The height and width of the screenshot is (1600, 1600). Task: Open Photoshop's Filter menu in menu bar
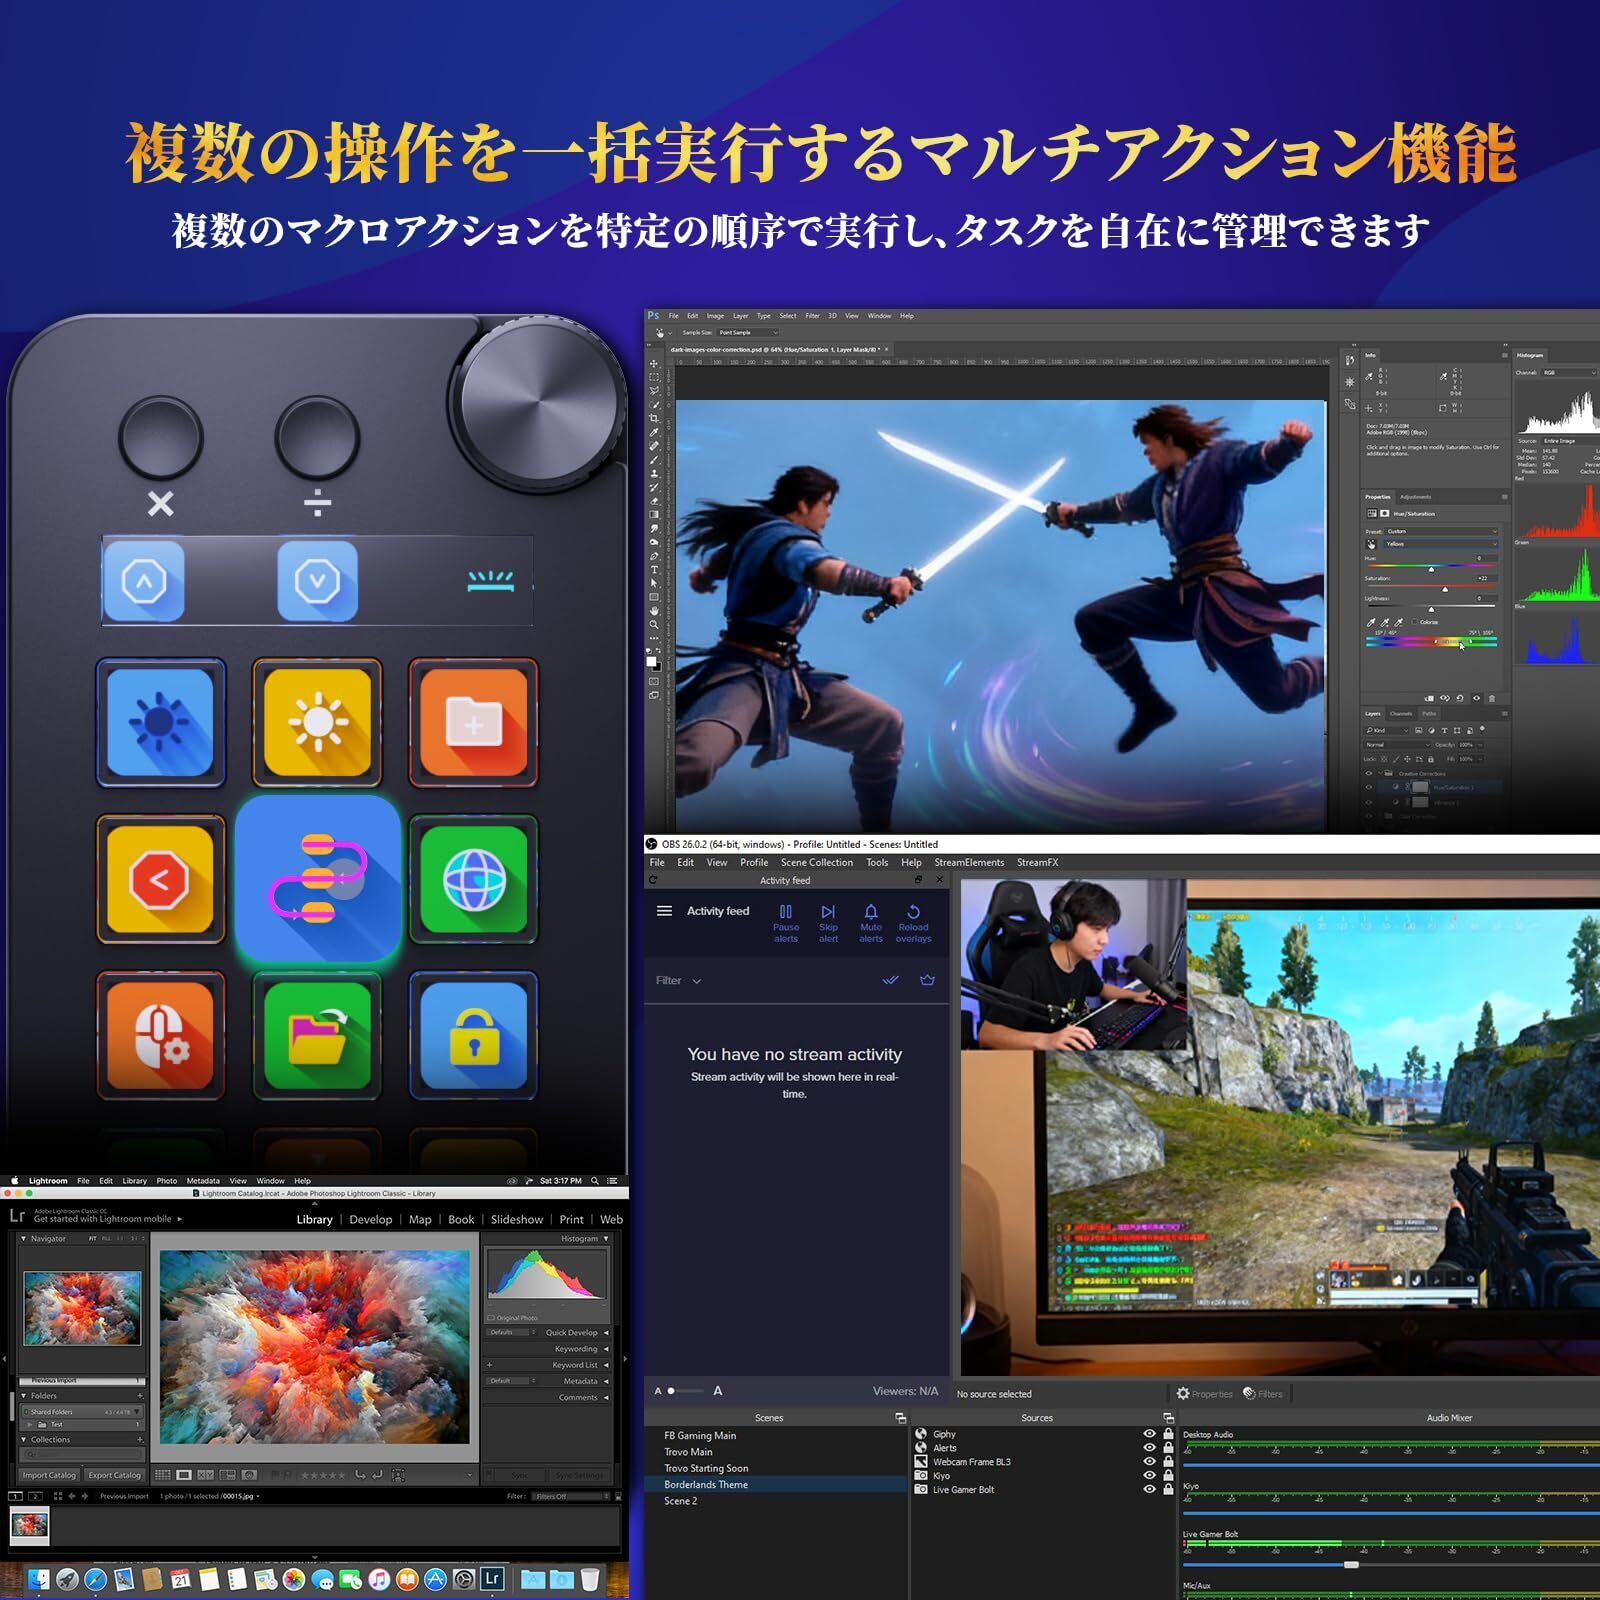(x=813, y=316)
